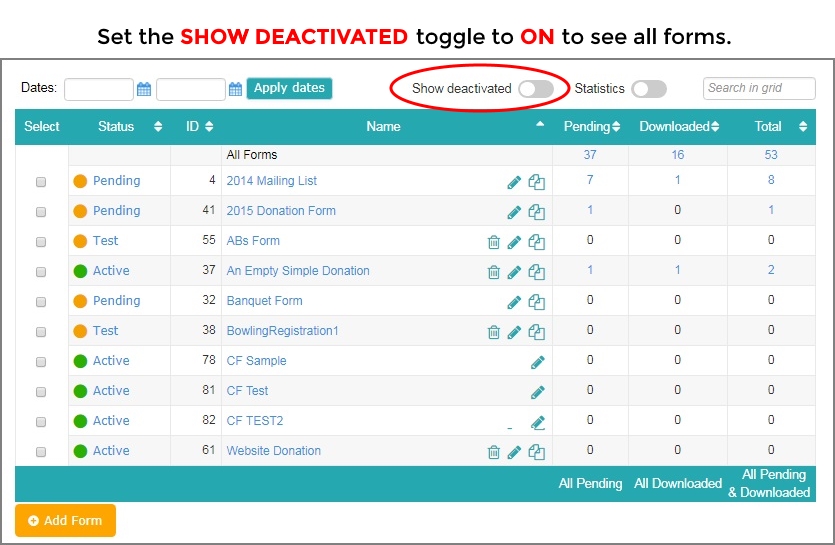Viewport: 835px width, 545px height.
Task: Enable the Statistics toggle
Action: [x=649, y=89]
